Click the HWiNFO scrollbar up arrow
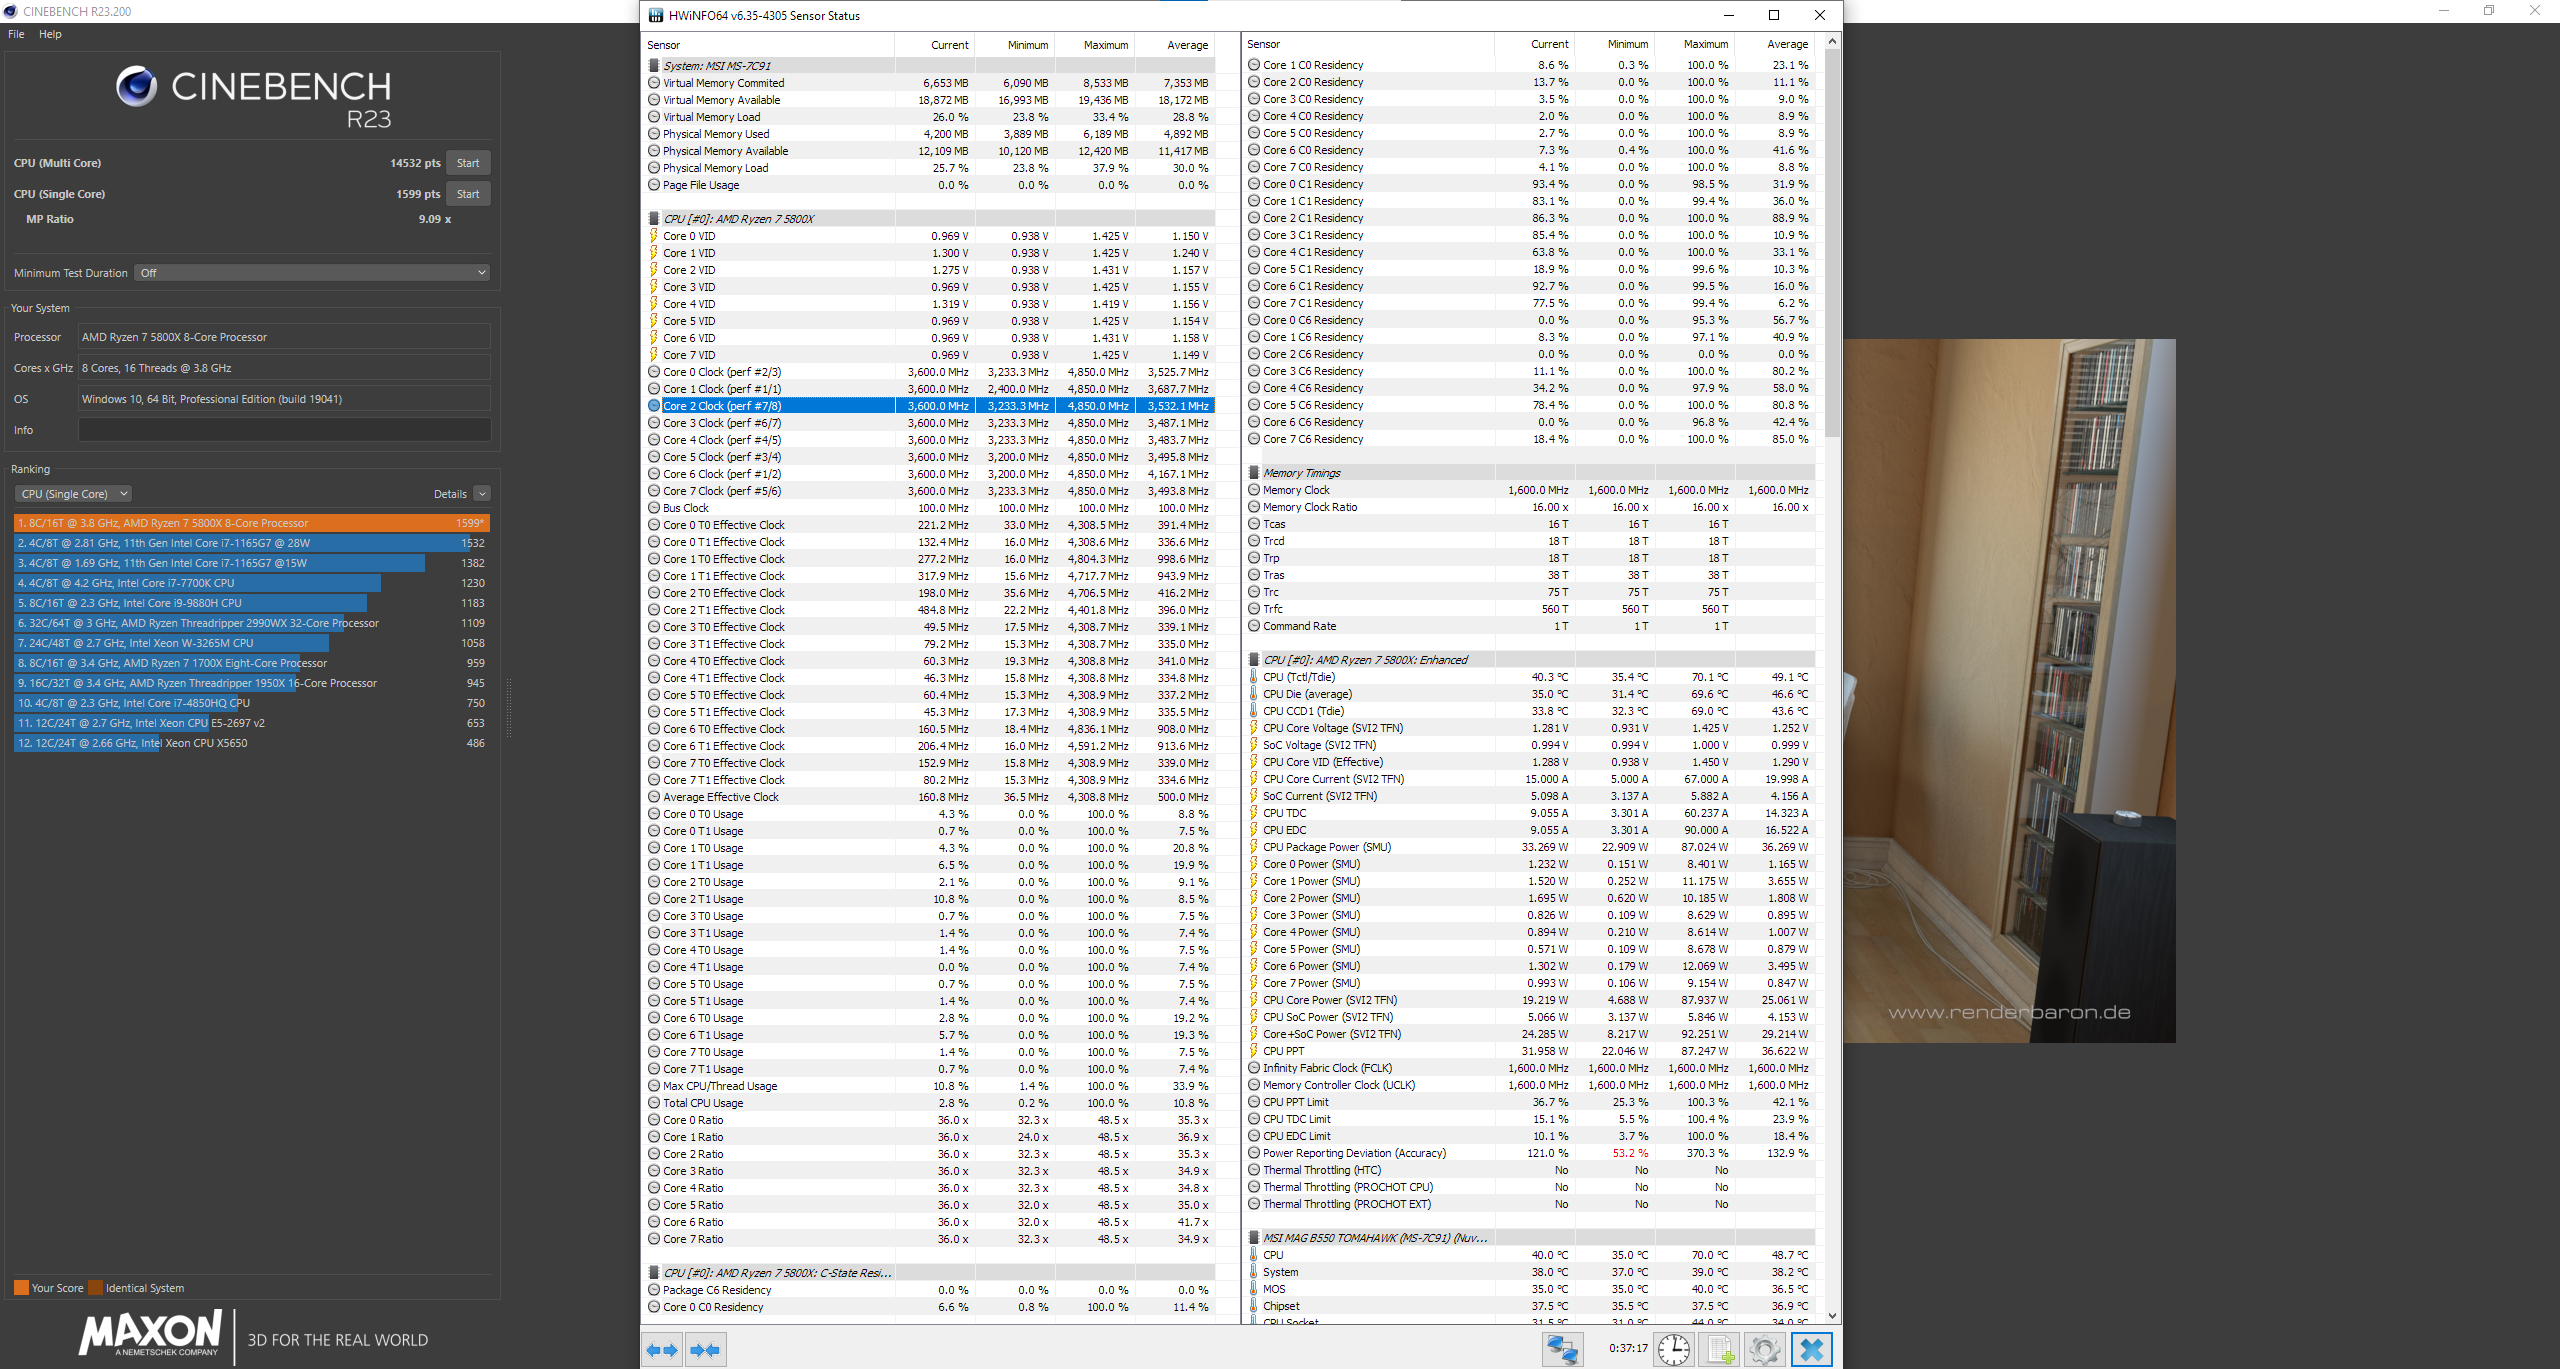This screenshot has width=2560, height=1369. pos(1832,41)
